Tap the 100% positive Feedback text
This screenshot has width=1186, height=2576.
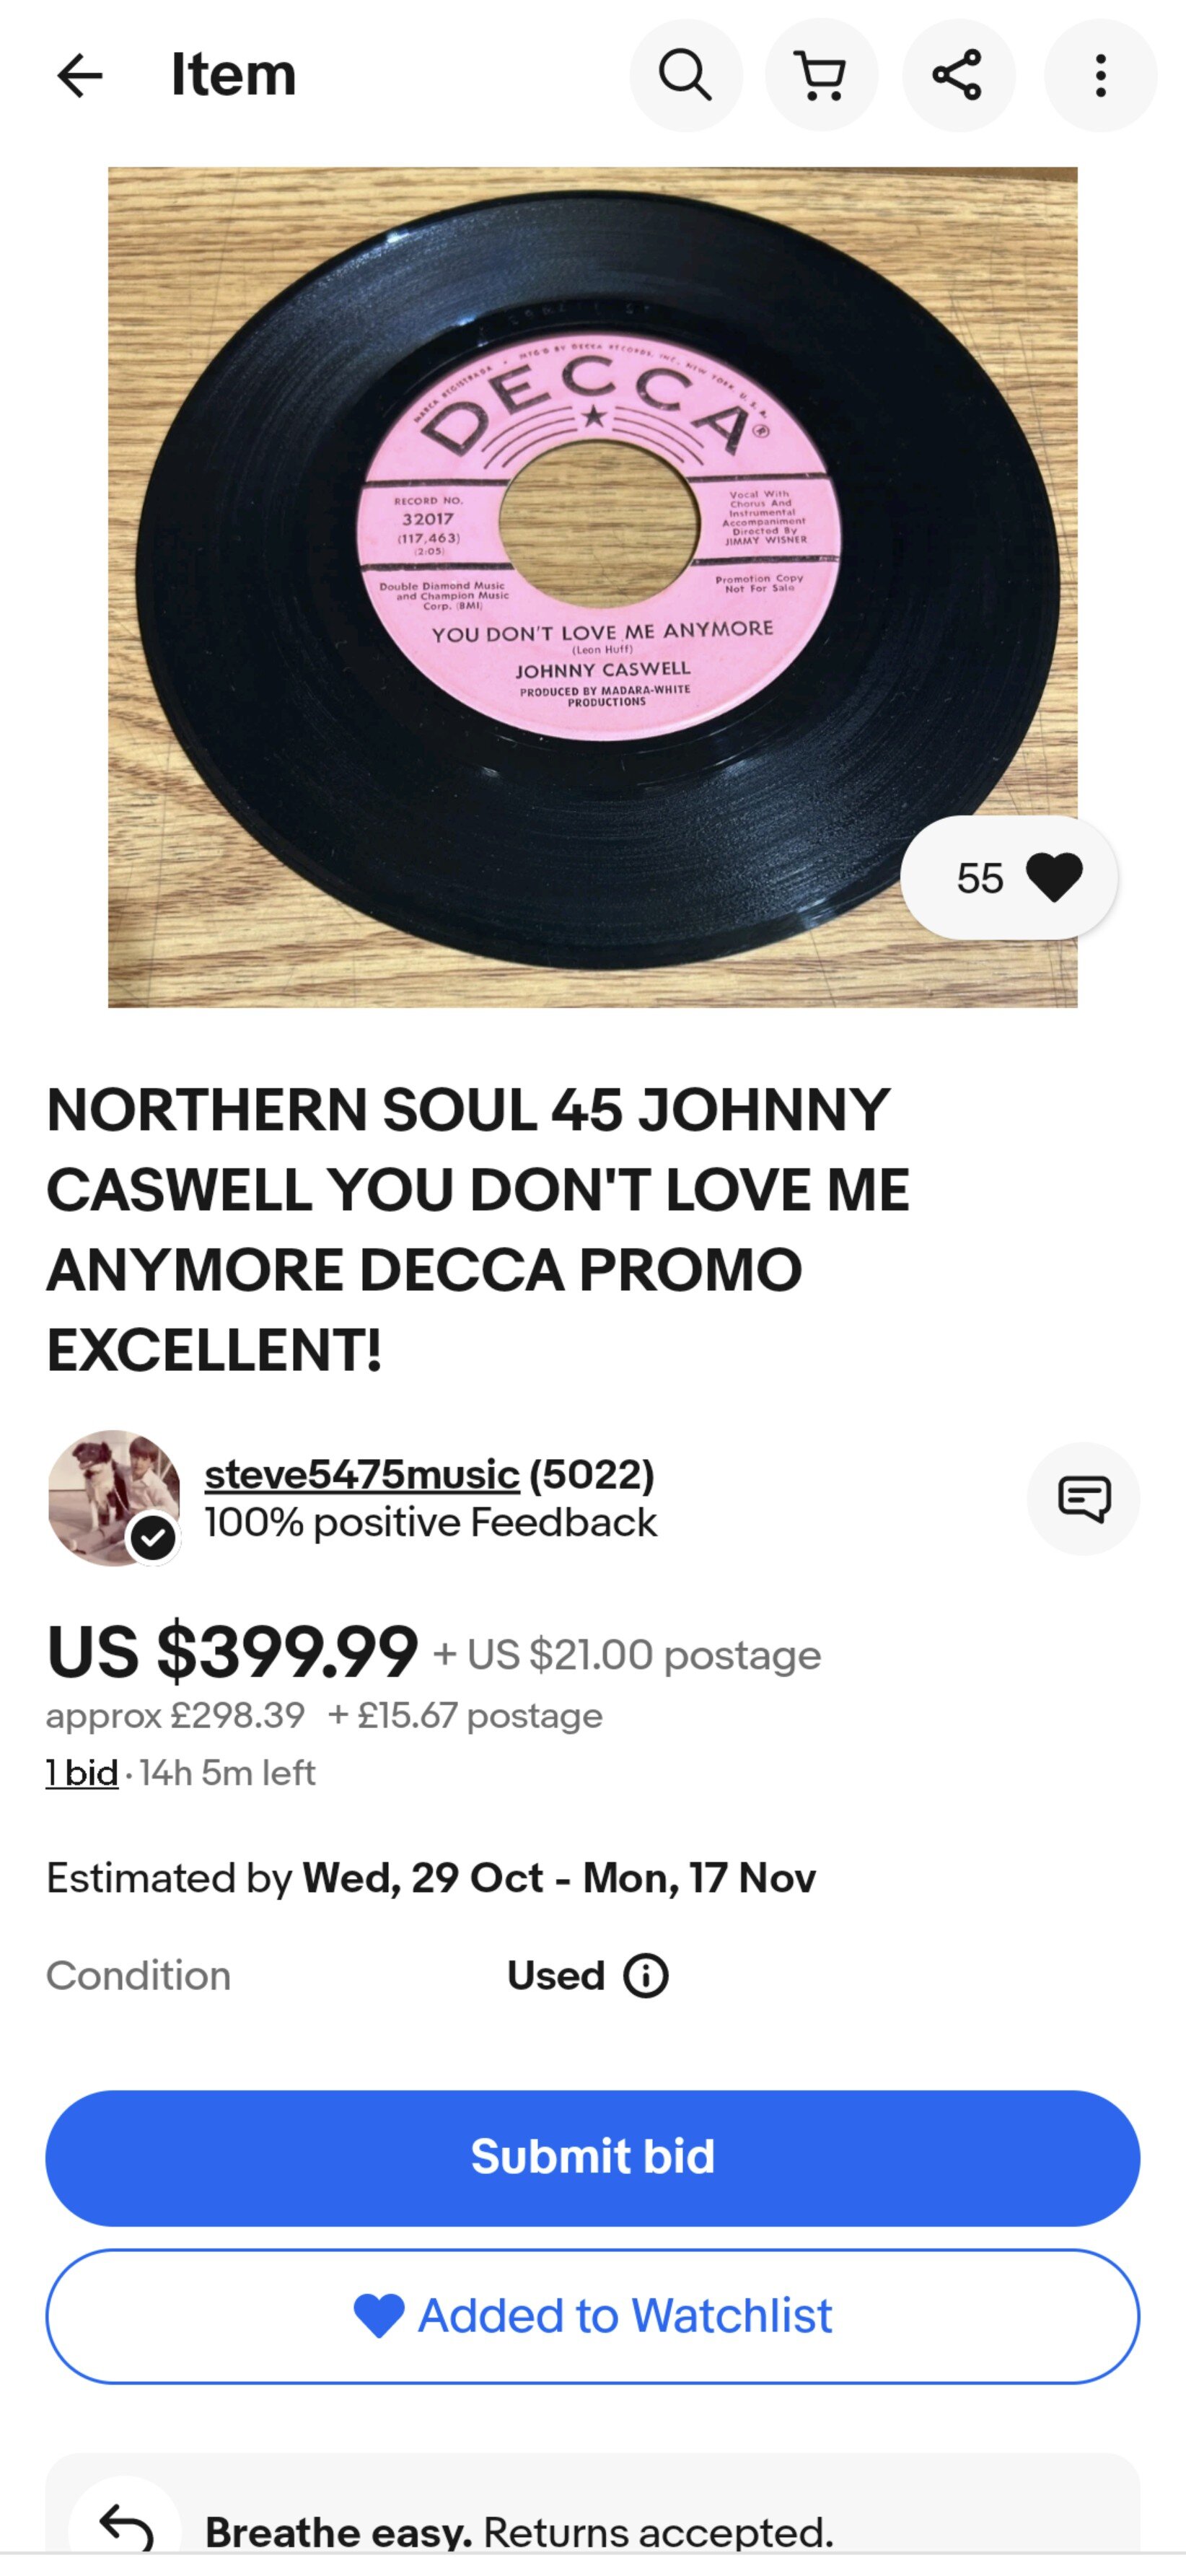430,1523
